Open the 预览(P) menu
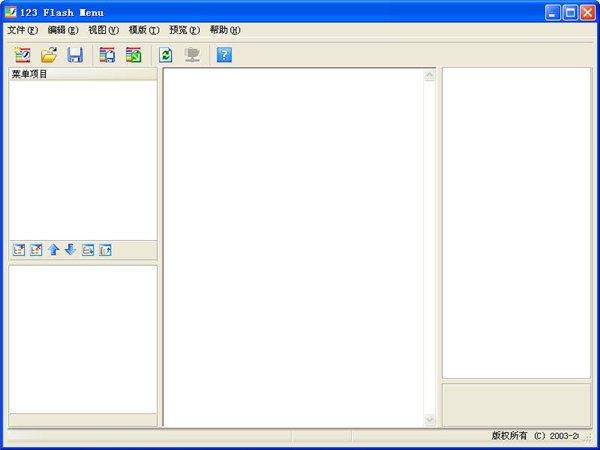Viewport: 600px width, 450px height. tap(184, 30)
